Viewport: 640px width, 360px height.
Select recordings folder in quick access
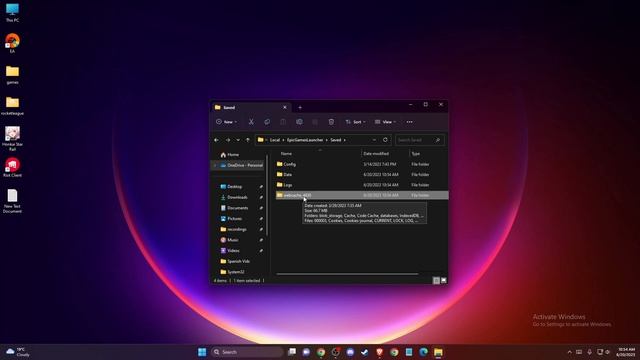237,229
